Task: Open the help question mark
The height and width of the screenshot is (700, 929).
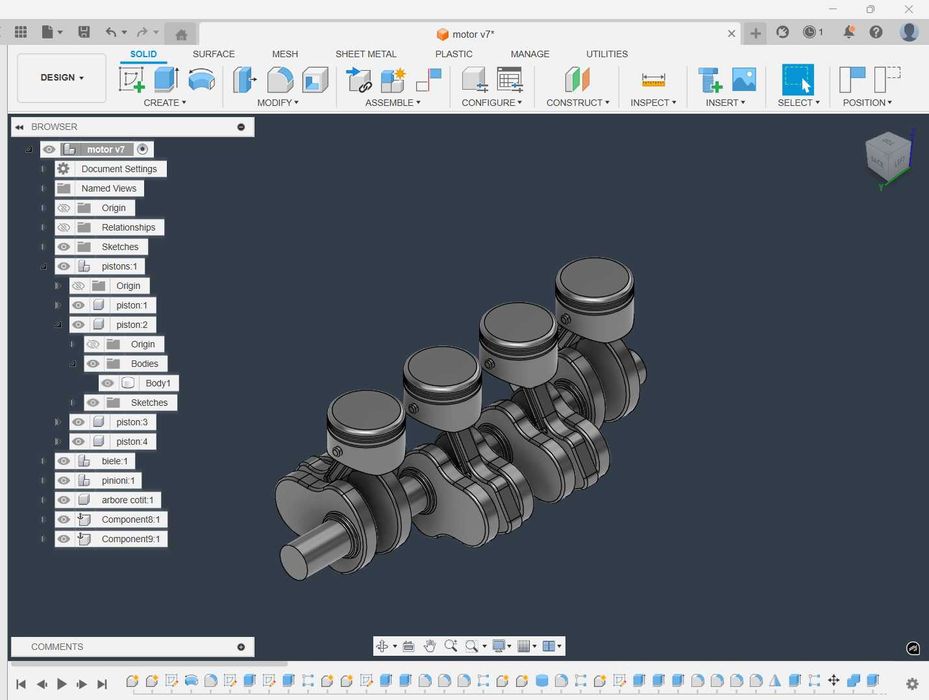Action: (876, 32)
